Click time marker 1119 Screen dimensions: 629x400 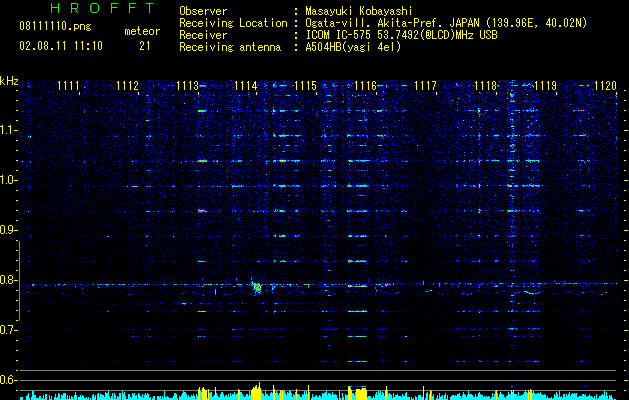(x=546, y=86)
